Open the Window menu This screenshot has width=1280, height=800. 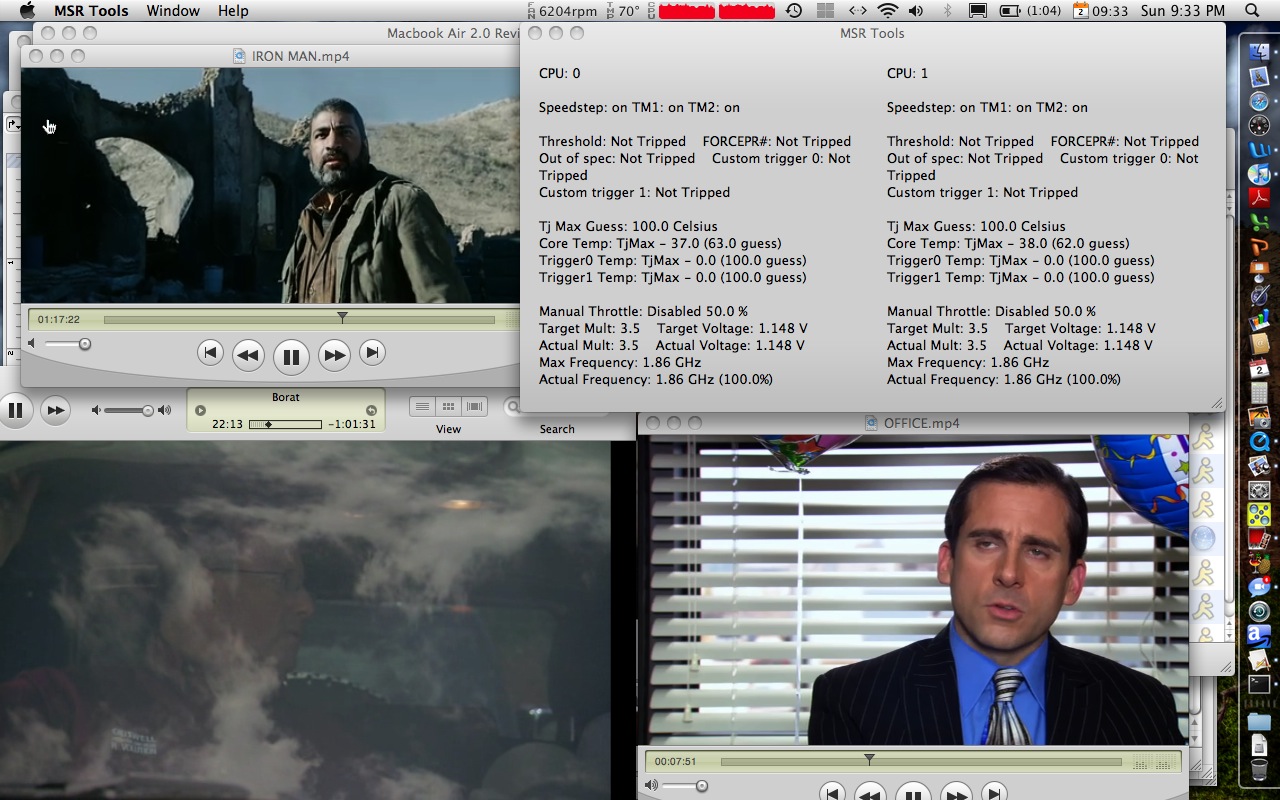click(x=173, y=11)
